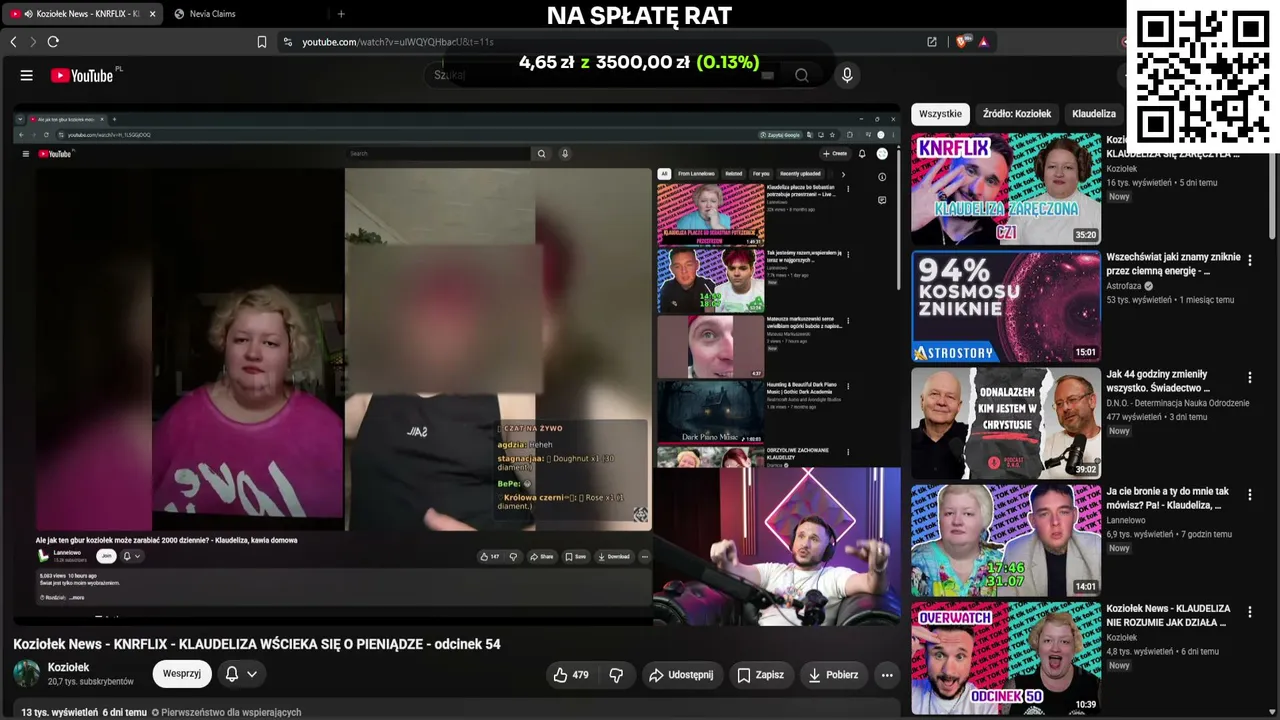Switch to the Koziołek News browser tab

tap(80, 14)
